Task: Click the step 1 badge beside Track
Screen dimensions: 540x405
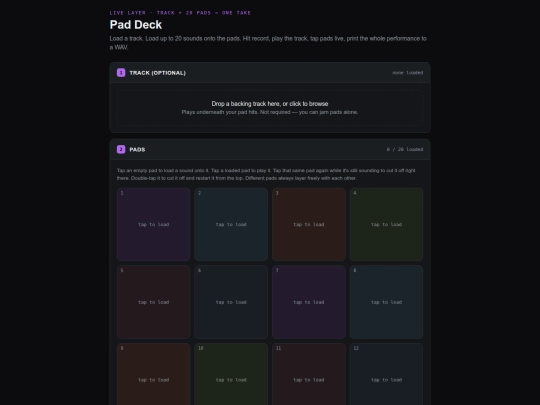Action: point(121,73)
